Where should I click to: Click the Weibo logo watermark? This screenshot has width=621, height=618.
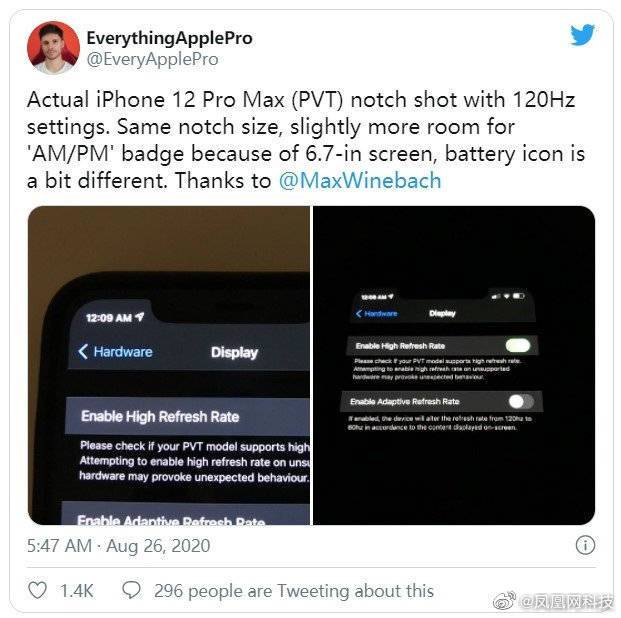504,601
